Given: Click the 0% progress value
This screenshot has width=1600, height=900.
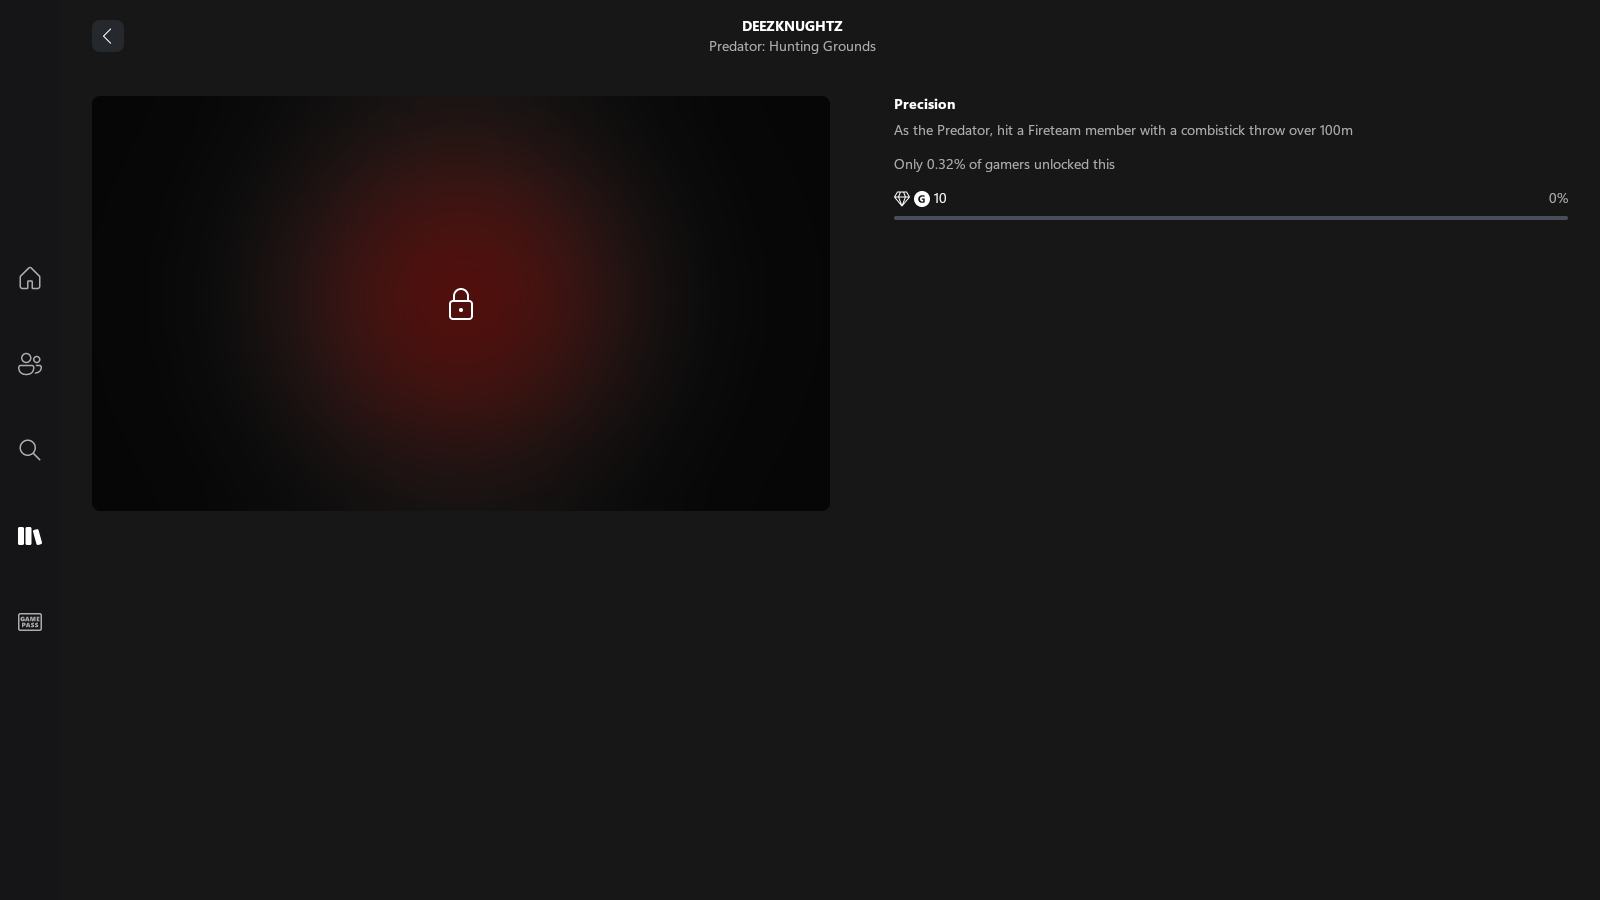Looking at the screenshot, I should pyautogui.click(x=1558, y=198).
